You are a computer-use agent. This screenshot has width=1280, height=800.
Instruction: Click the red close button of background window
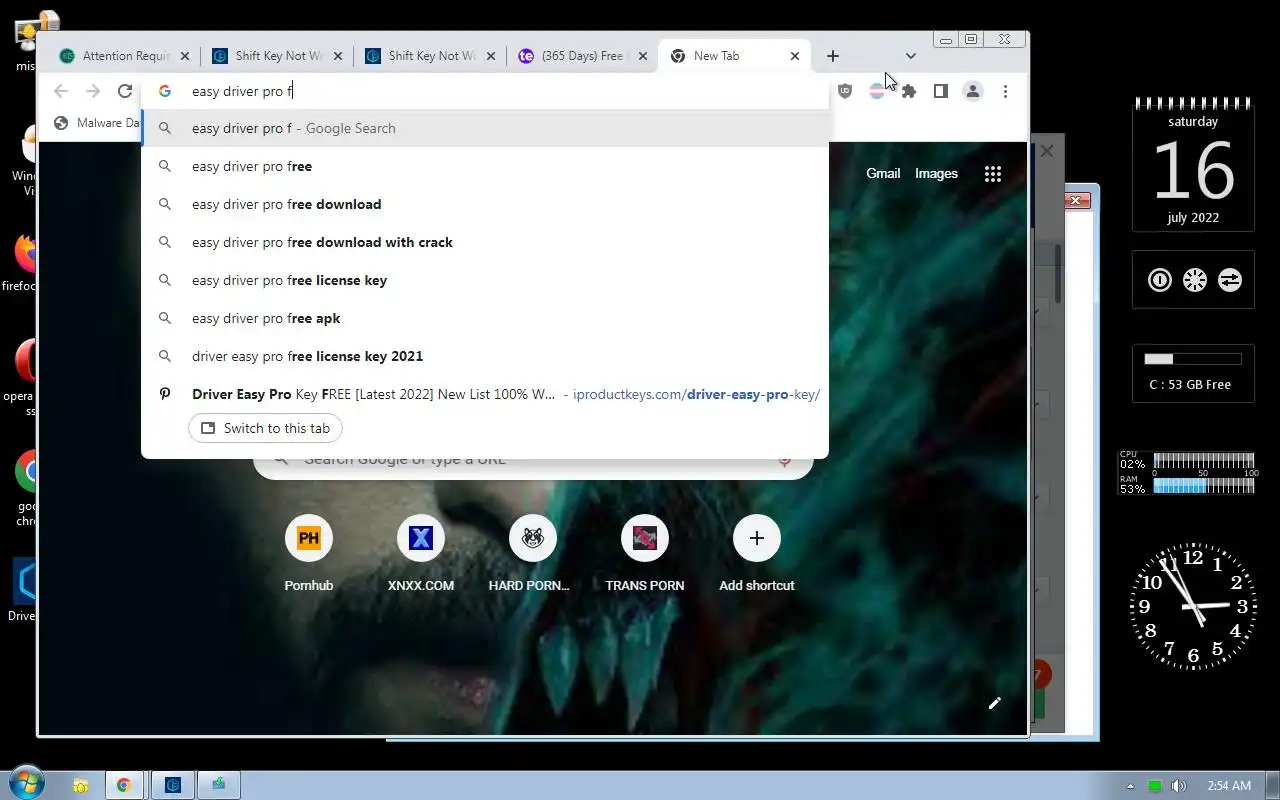tap(1076, 200)
